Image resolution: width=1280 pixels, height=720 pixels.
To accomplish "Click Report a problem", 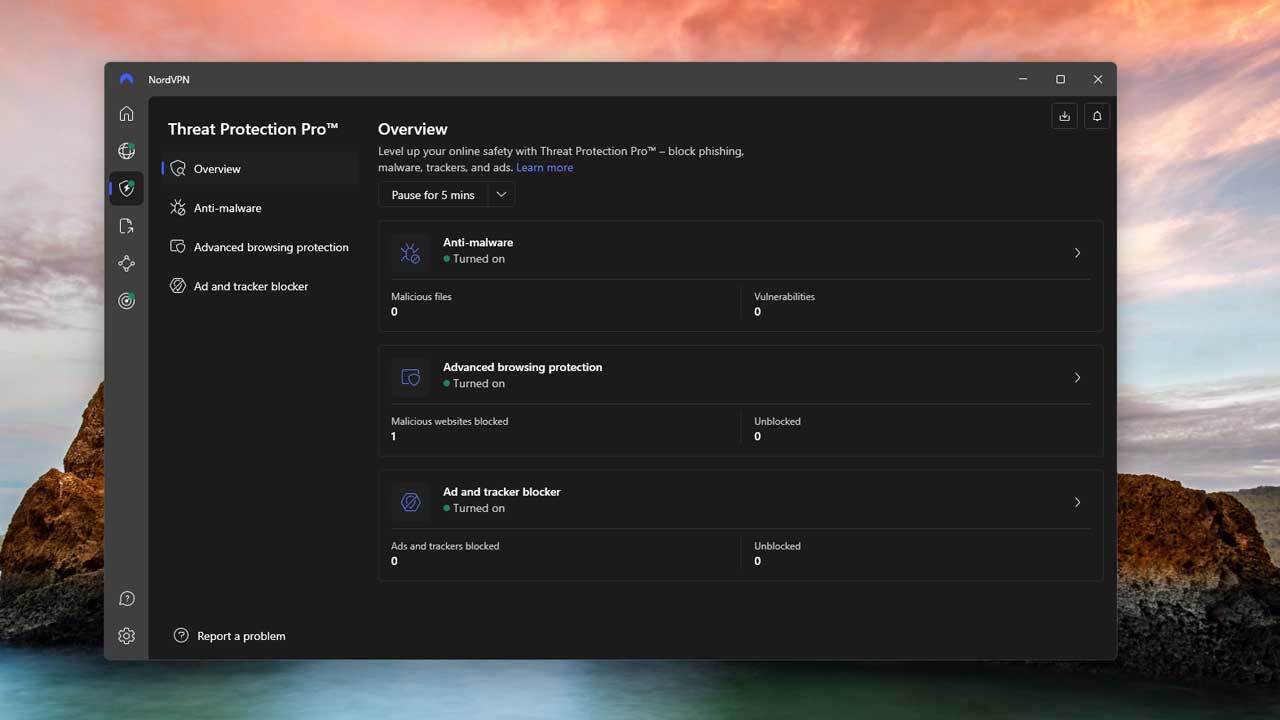I will (x=241, y=636).
